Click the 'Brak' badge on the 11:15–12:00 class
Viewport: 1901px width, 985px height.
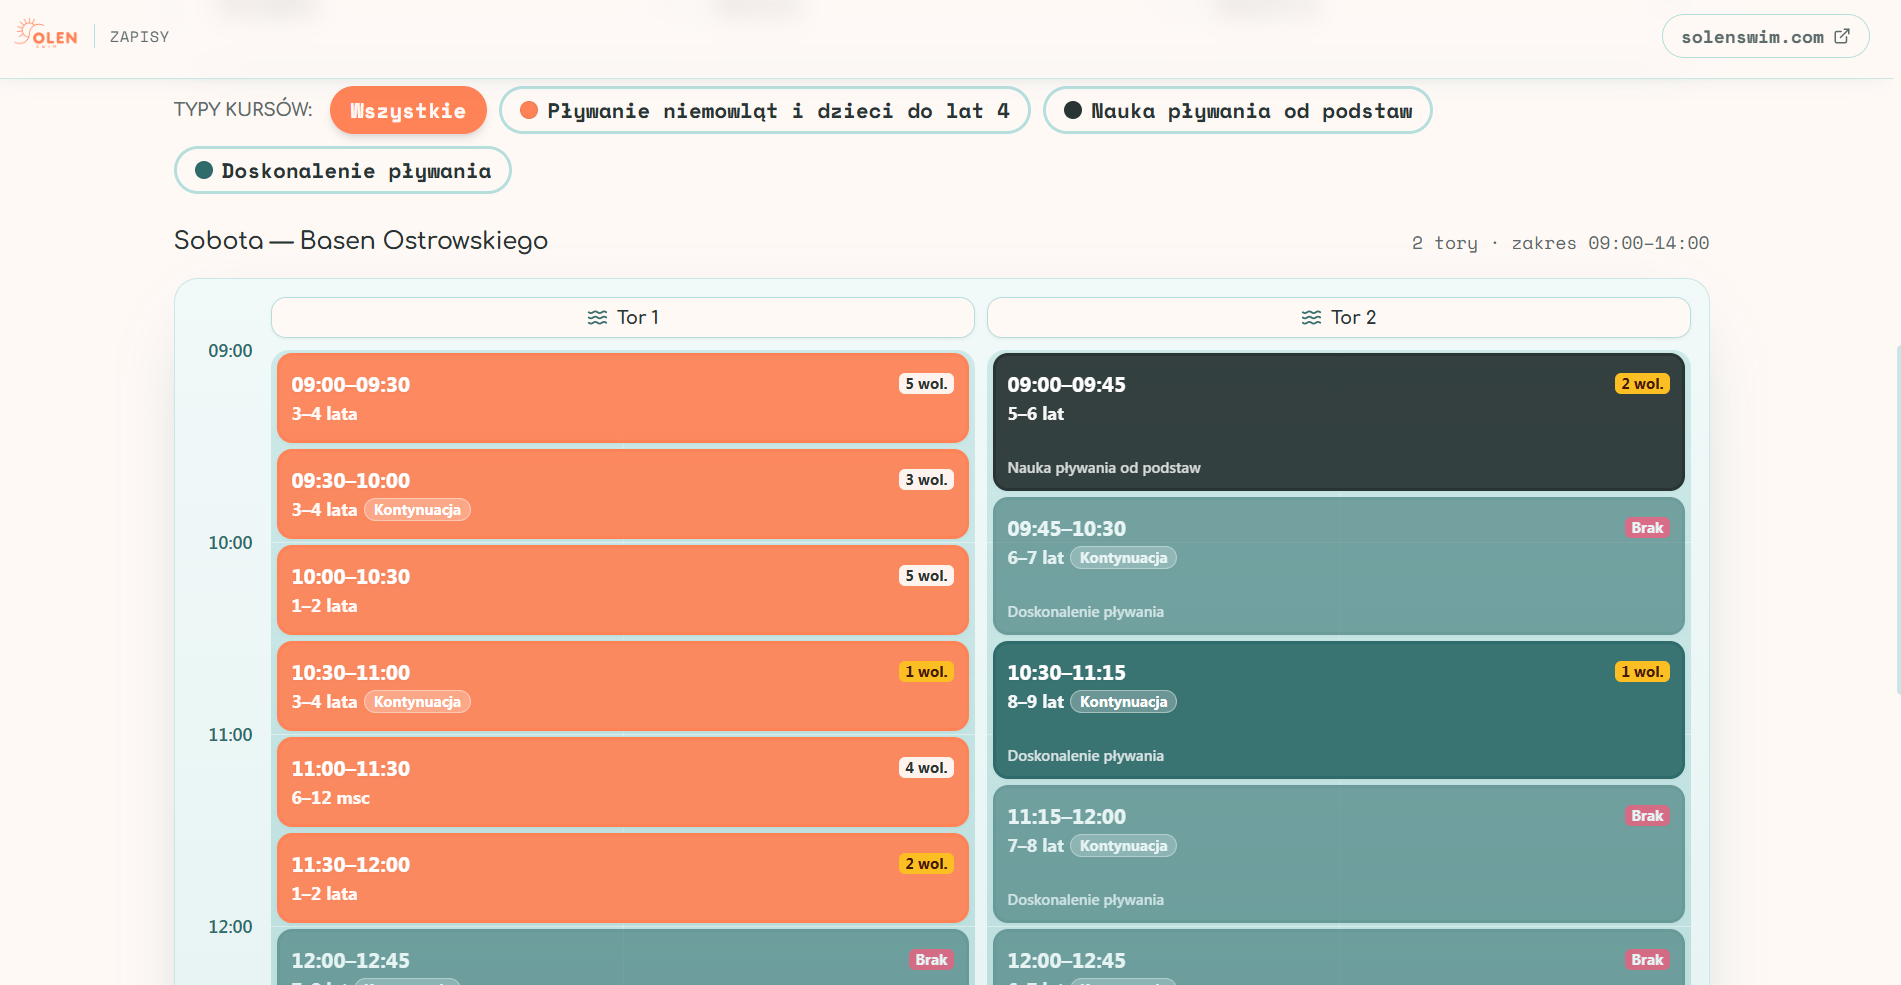coord(1647,816)
